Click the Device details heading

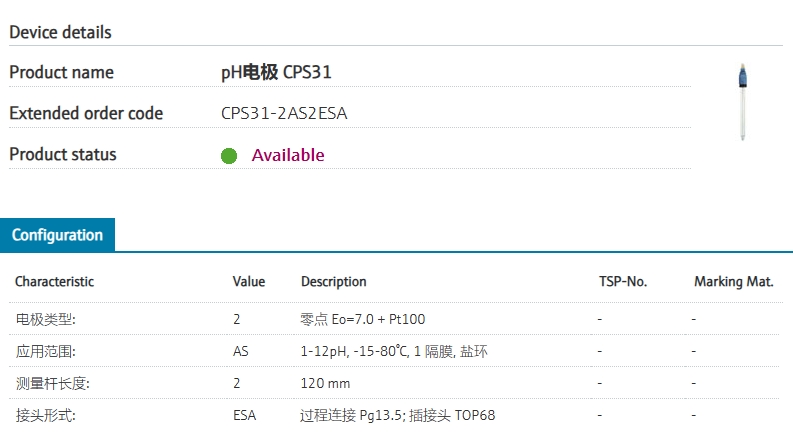pos(60,32)
